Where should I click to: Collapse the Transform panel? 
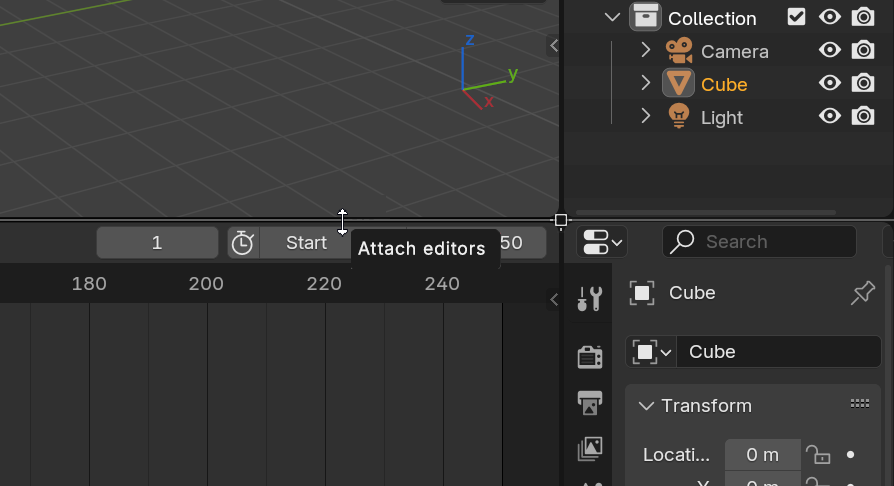coord(646,406)
